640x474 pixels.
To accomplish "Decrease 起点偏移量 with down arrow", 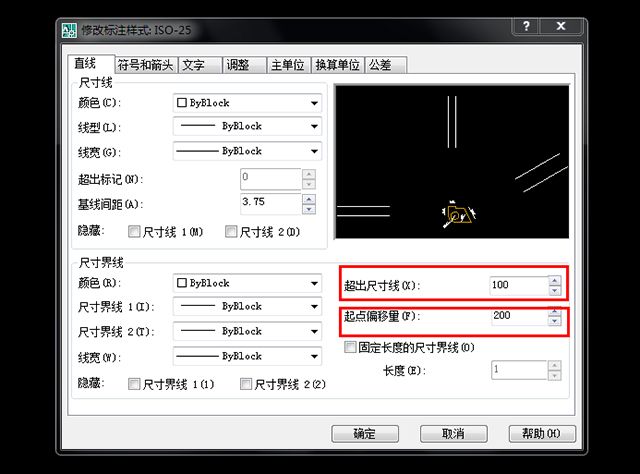I will click(555, 321).
